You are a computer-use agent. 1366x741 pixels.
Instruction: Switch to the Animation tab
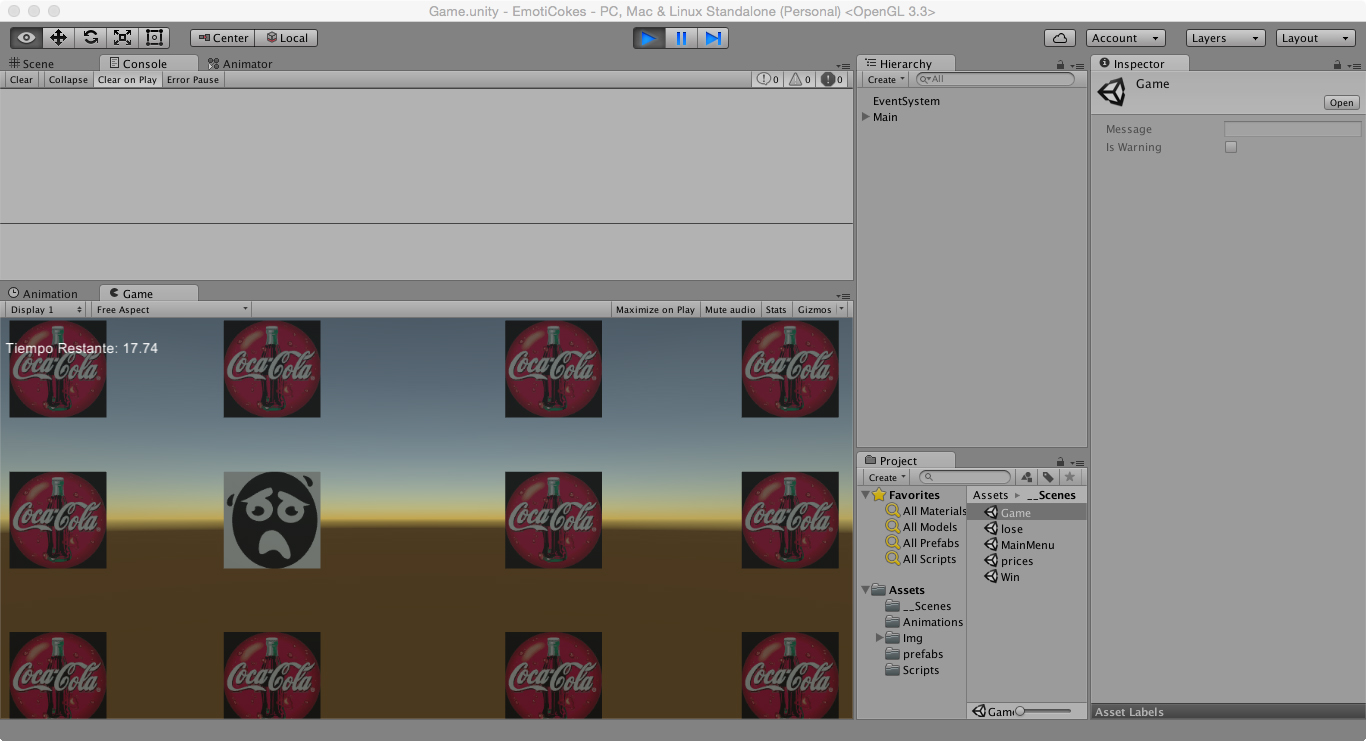[x=42, y=294]
